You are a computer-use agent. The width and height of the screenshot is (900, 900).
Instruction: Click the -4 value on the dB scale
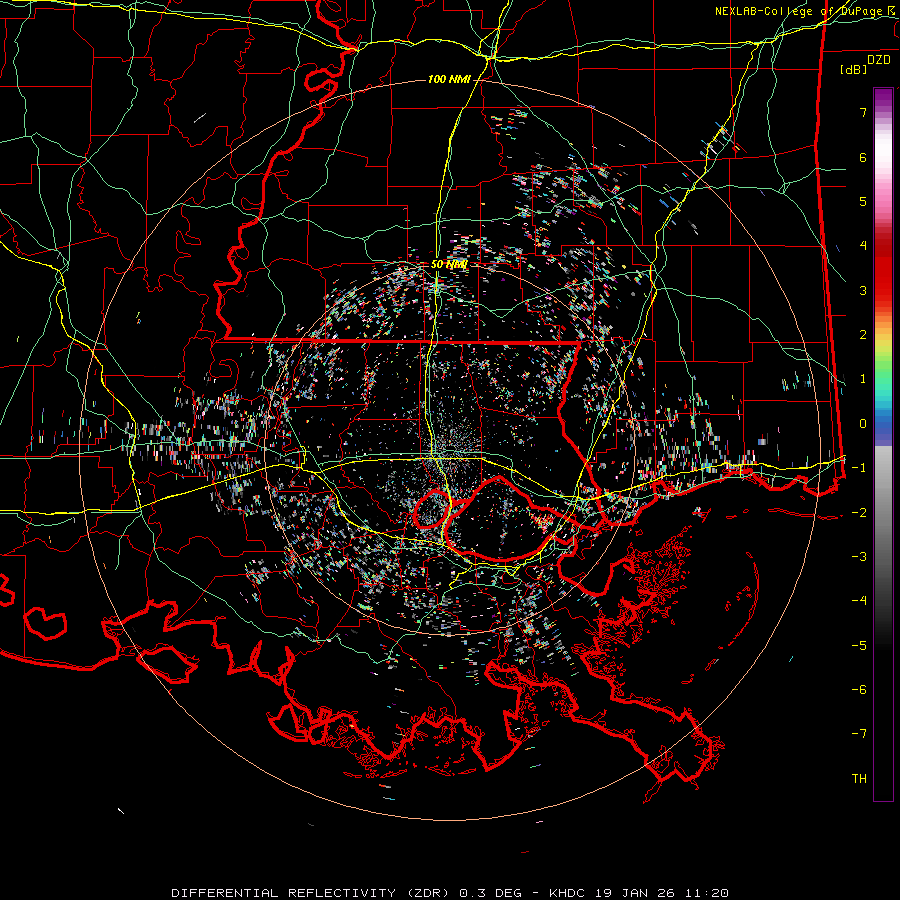pos(859,601)
